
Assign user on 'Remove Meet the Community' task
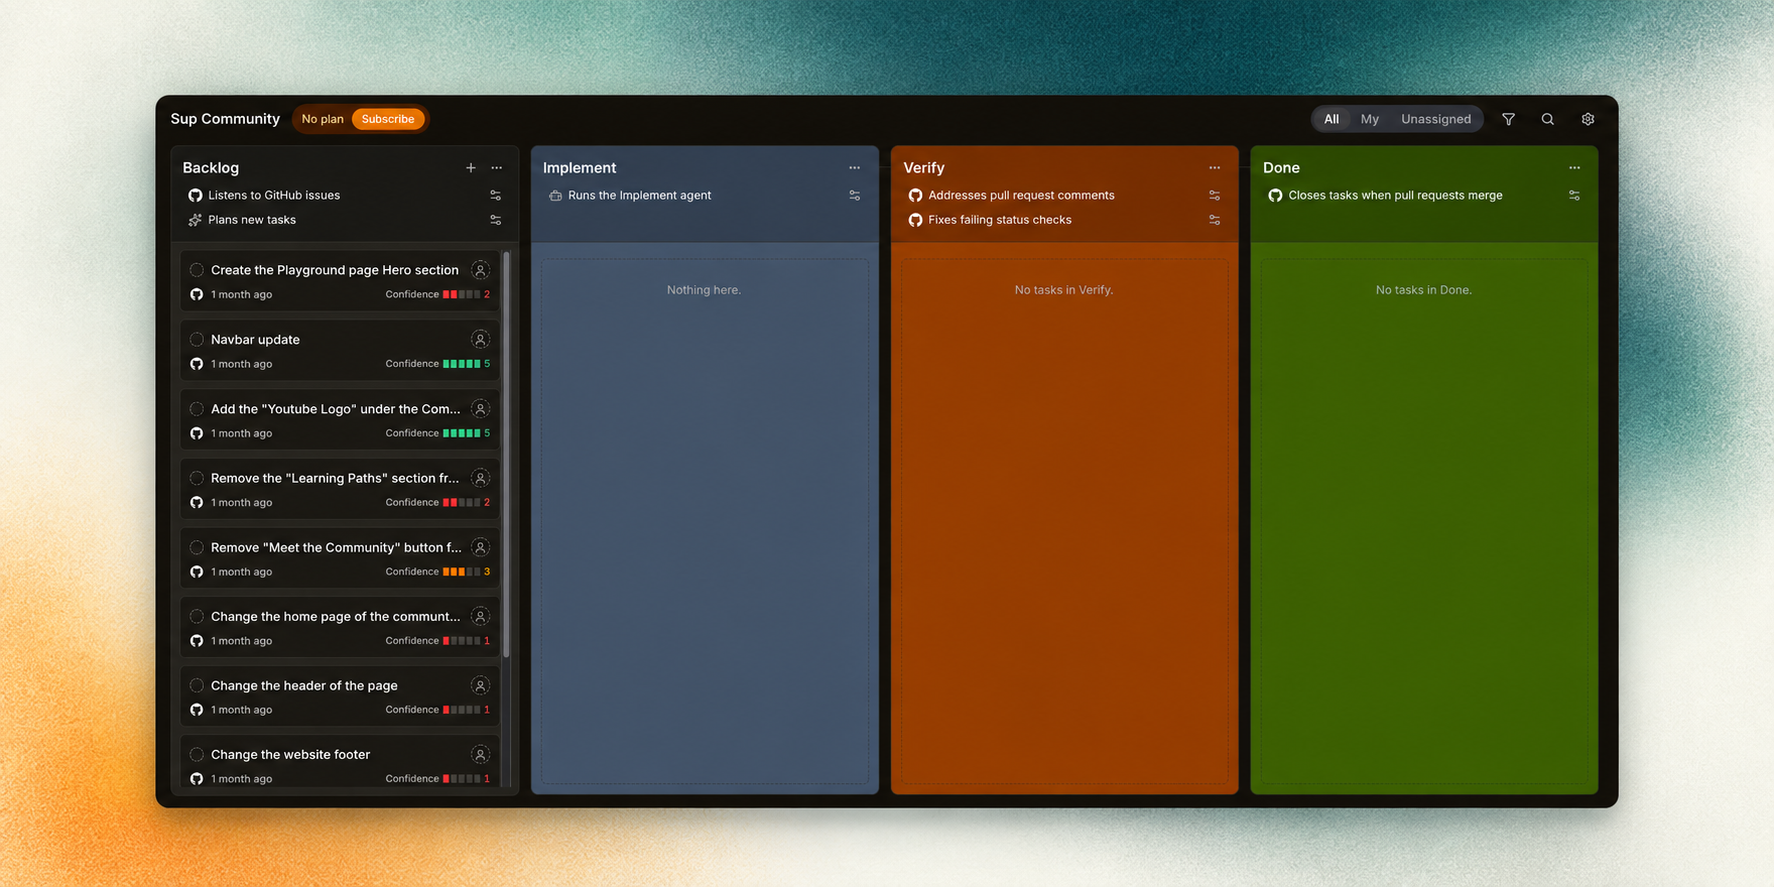tap(480, 548)
